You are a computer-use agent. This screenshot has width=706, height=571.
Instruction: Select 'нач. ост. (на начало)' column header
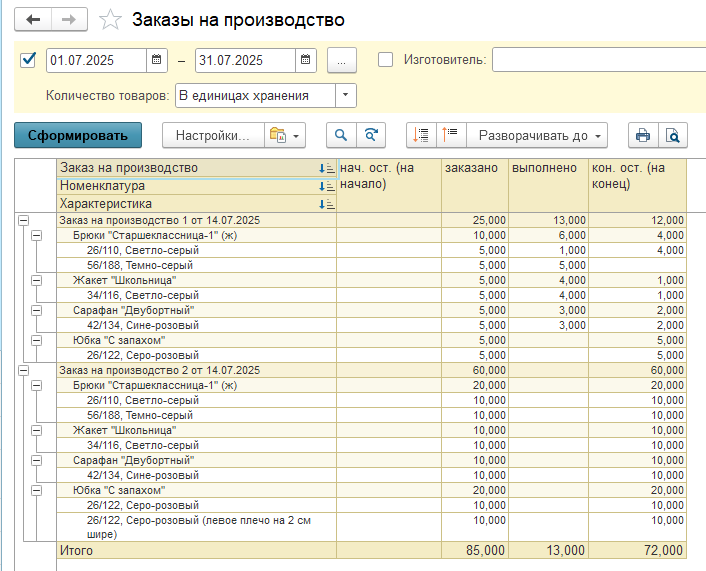click(389, 185)
